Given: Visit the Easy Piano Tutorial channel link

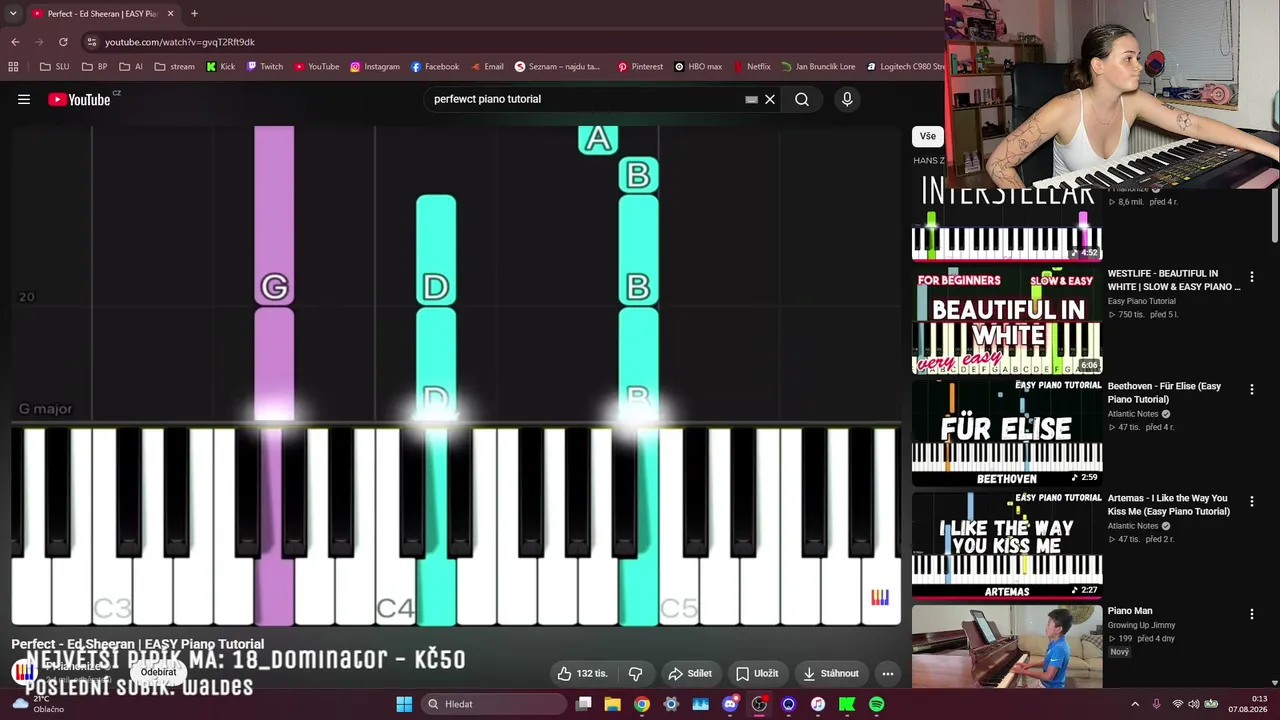Looking at the screenshot, I should point(1141,301).
